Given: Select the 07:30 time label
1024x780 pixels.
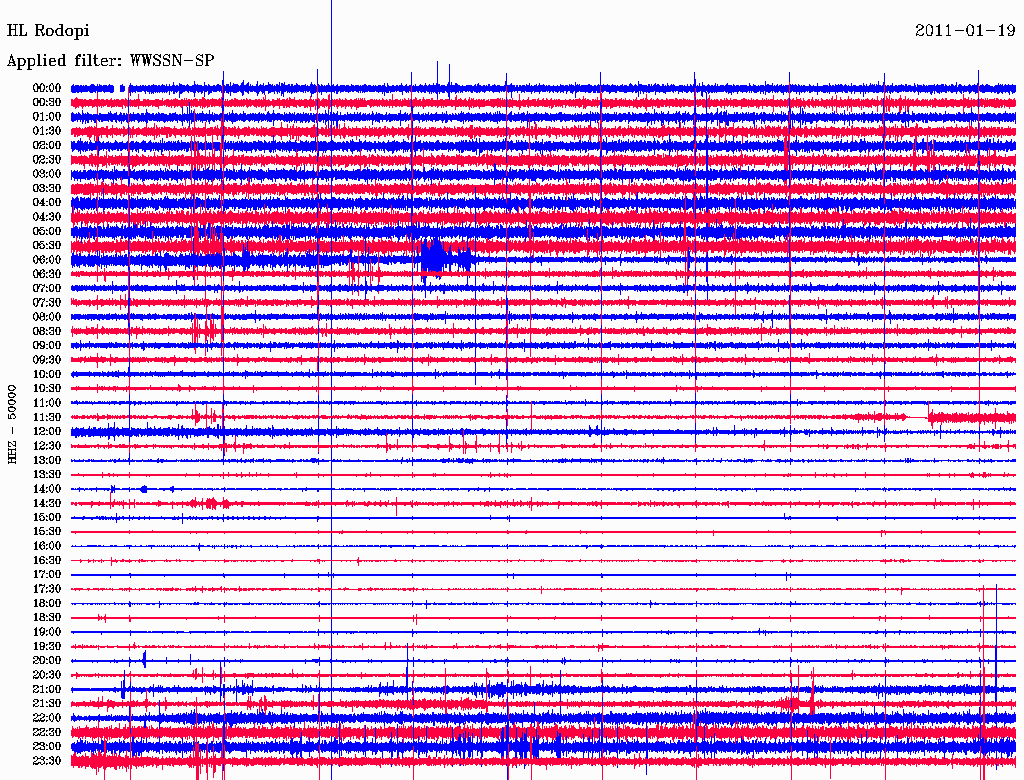Looking at the screenshot, I should point(47,303).
